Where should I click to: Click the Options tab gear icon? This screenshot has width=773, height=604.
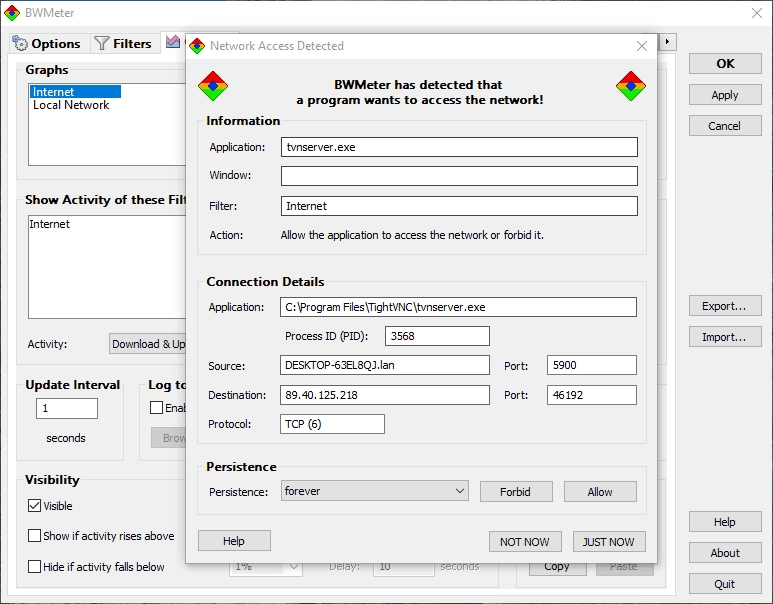click(20, 43)
